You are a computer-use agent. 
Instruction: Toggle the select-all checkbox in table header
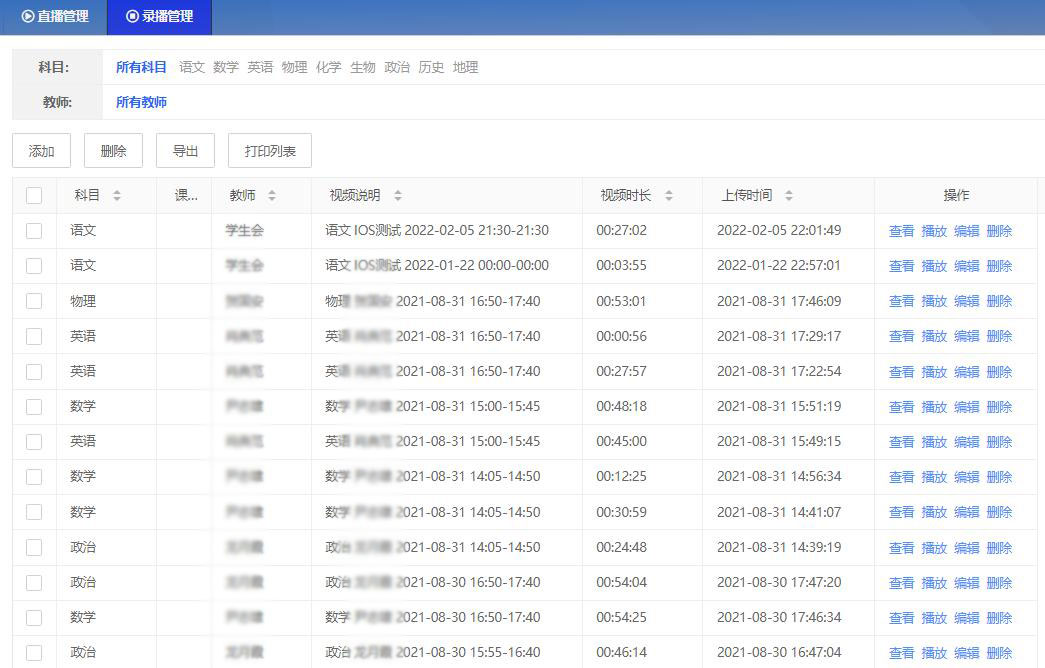tap(34, 196)
